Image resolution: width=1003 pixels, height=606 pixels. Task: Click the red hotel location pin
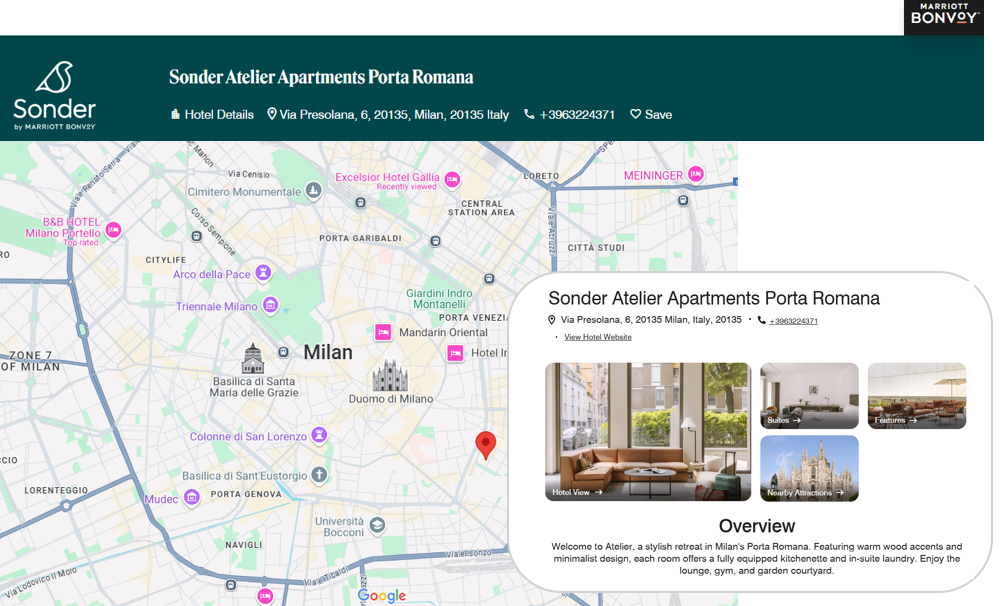point(486,445)
